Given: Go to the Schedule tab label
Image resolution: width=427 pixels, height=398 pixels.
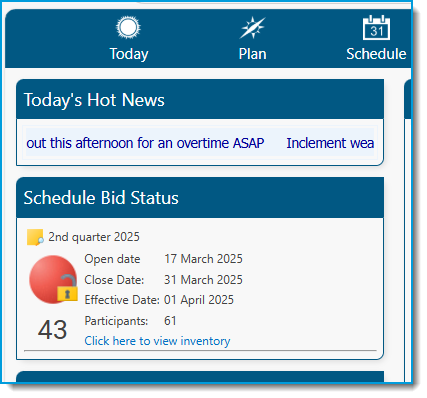Looking at the screenshot, I should [x=376, y=54].
